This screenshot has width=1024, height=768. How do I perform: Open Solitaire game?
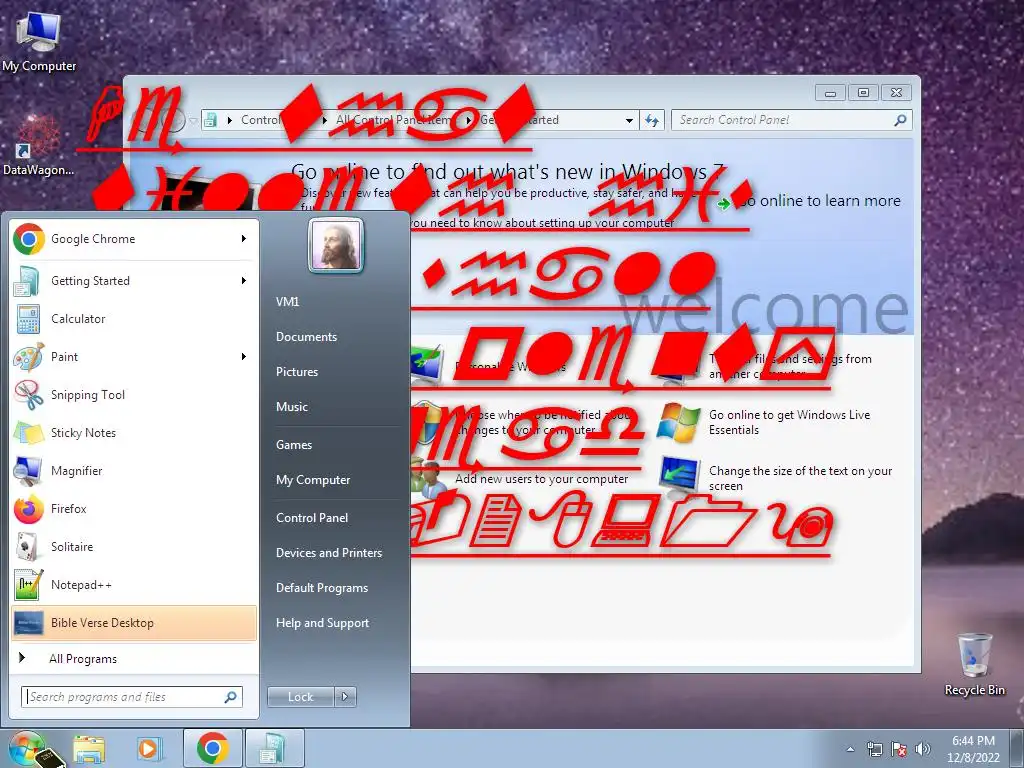(134, 547)
